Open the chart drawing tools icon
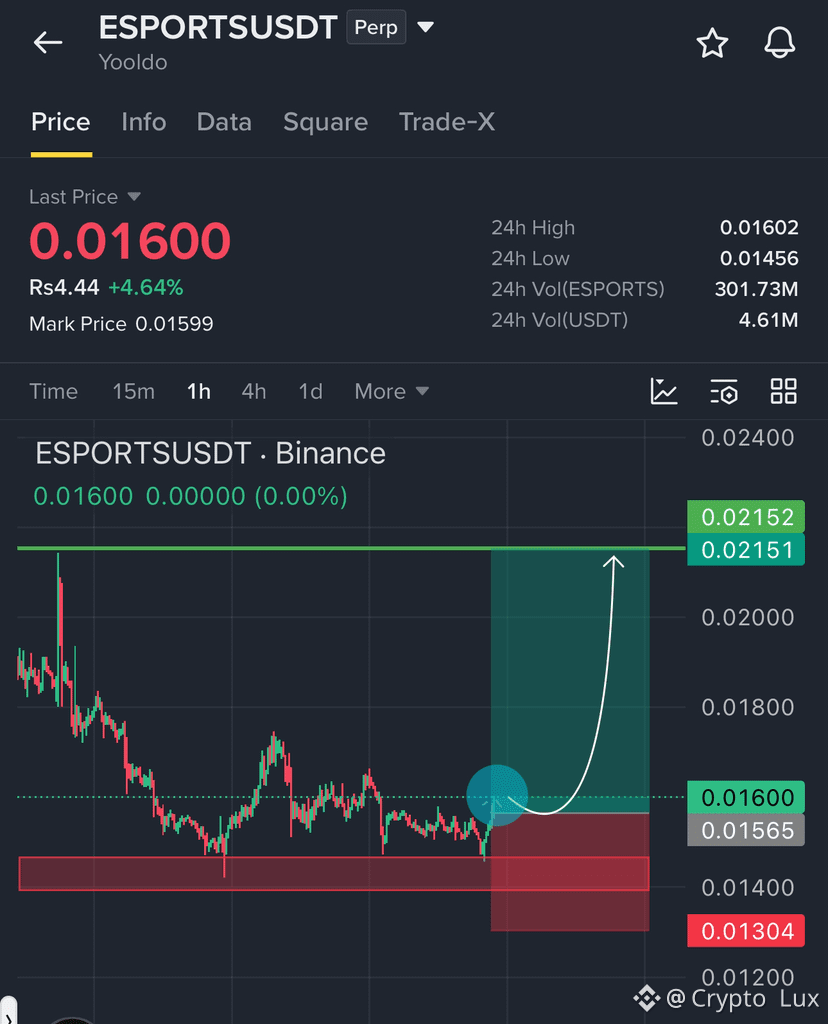Image resolution: width=828 pixels, height=1024 pixels. coord(663,391)
